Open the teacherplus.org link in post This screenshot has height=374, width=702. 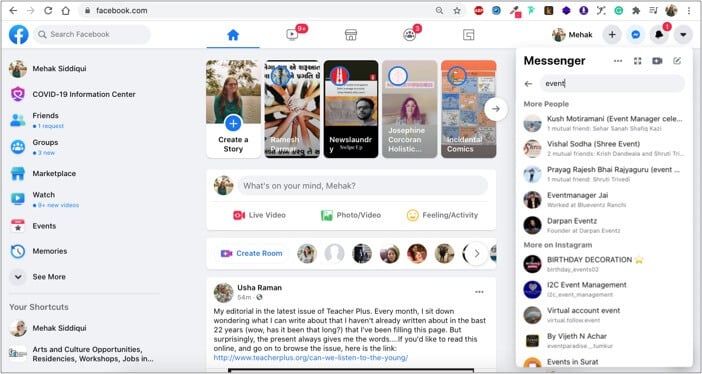(x=311, y=357)
